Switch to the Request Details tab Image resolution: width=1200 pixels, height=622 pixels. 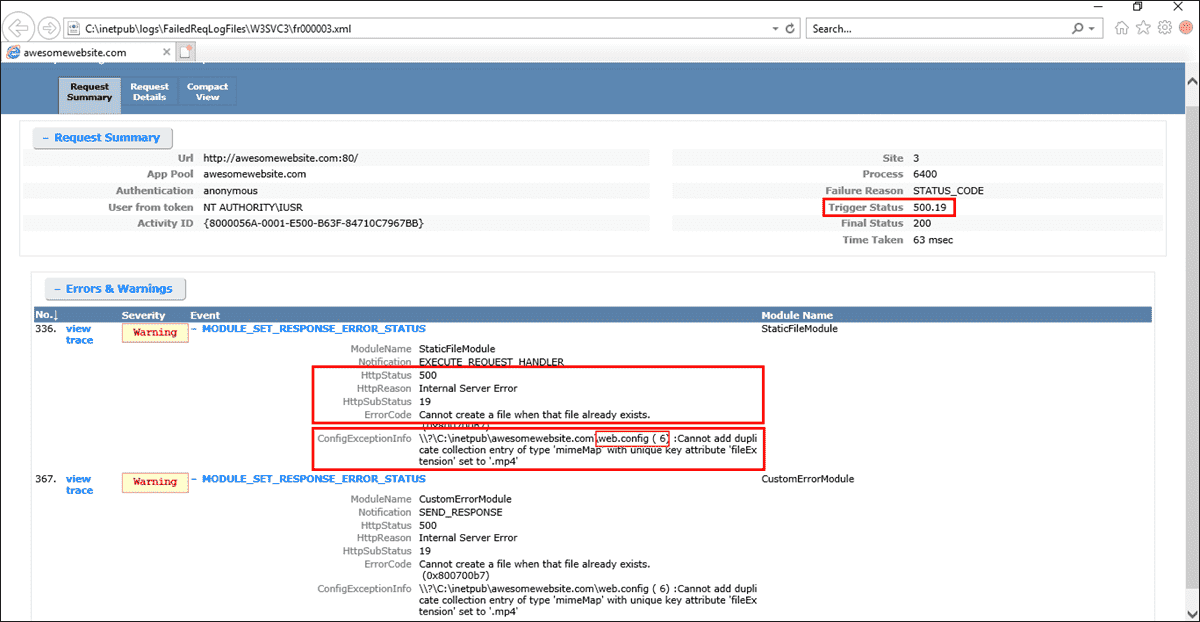150,91
